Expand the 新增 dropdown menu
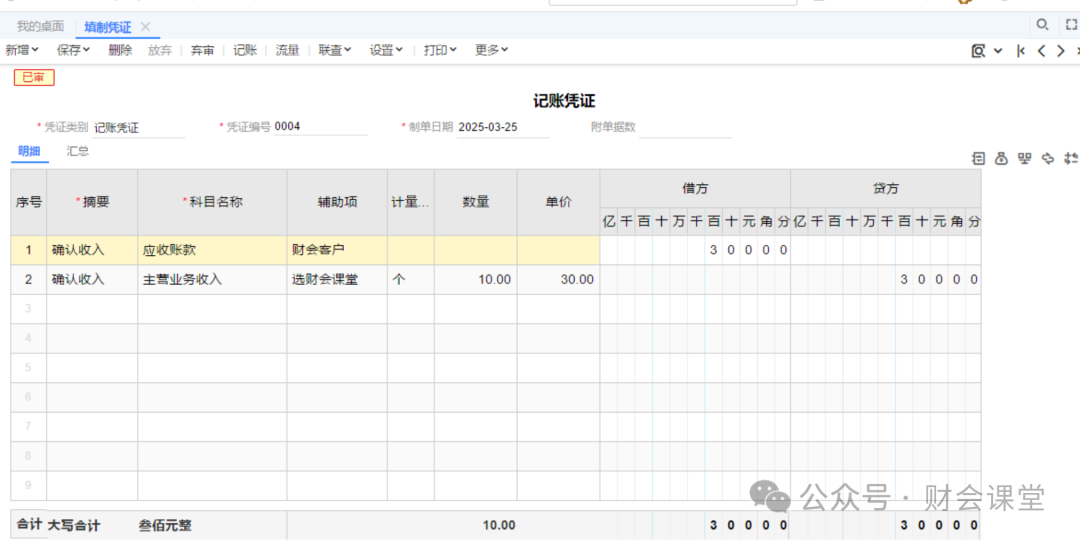This screenshot has height=541, width=1080. point(22,50)
